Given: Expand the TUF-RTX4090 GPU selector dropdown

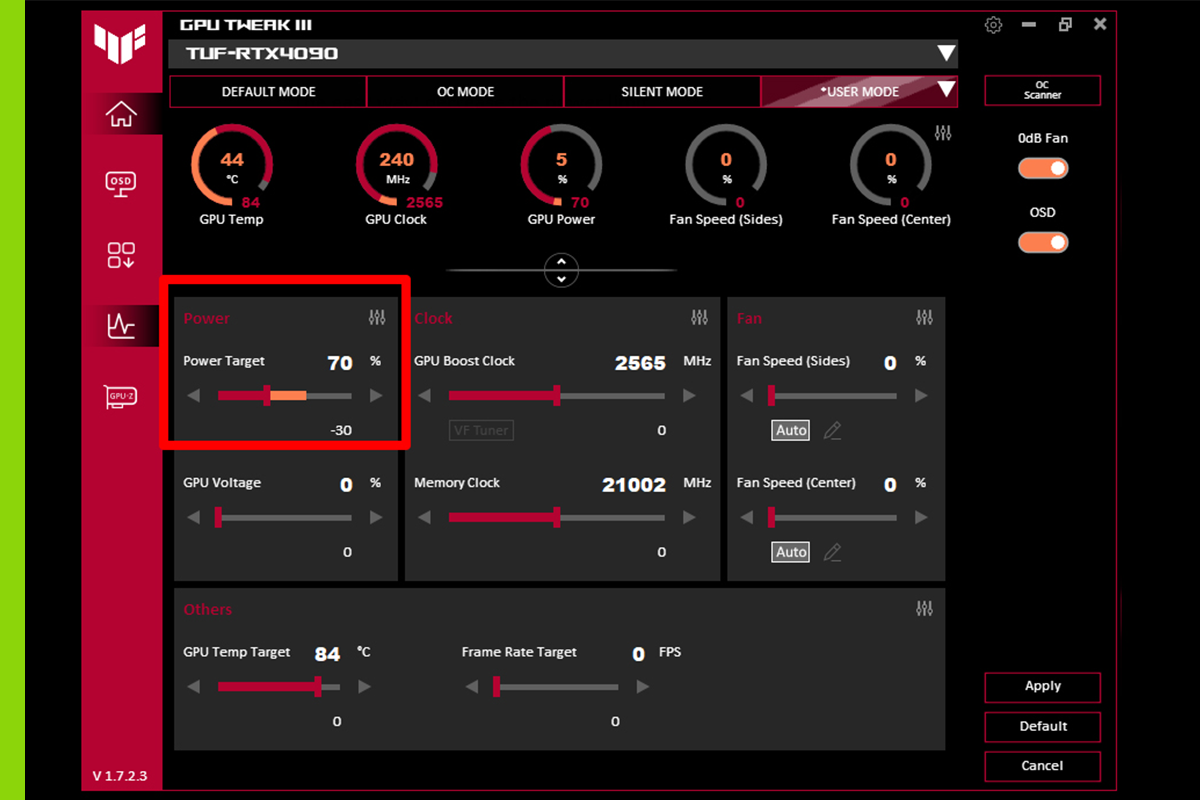Looking at the screenshot, I should [946, 53].
